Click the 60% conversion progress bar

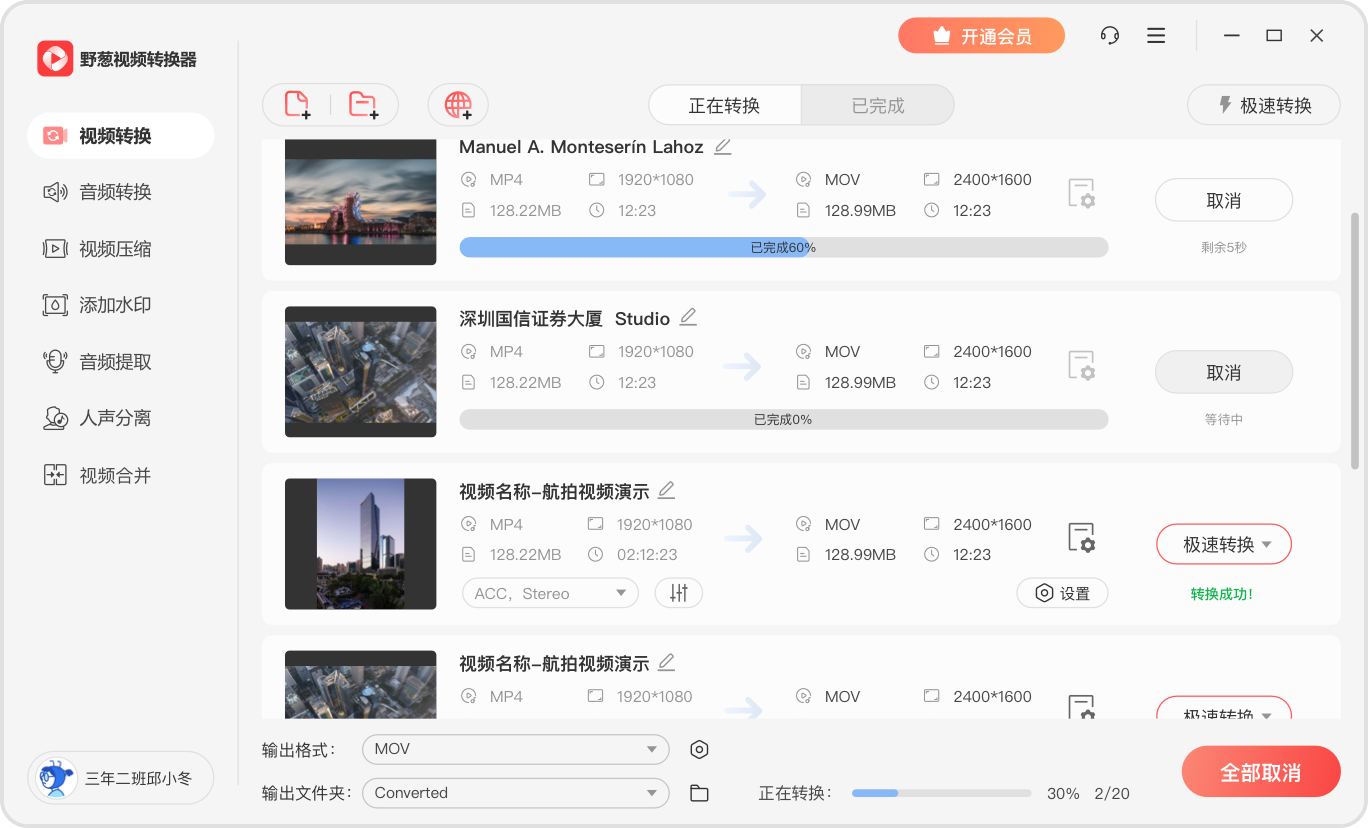783,246
